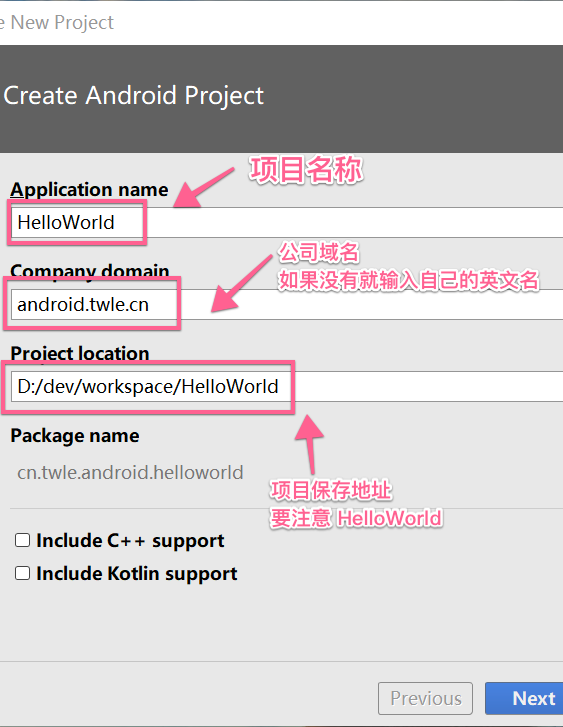
Task: Click the Company domain label
Action: pos(90,271)
